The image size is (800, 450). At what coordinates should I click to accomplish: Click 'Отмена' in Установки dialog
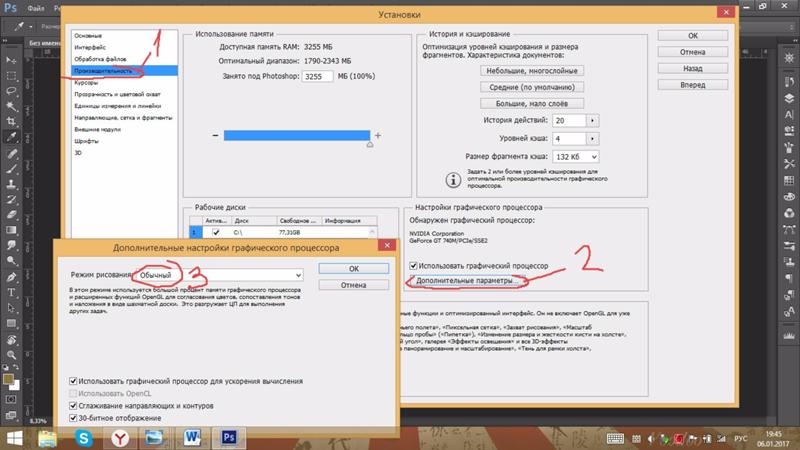(x=692, y=52)
